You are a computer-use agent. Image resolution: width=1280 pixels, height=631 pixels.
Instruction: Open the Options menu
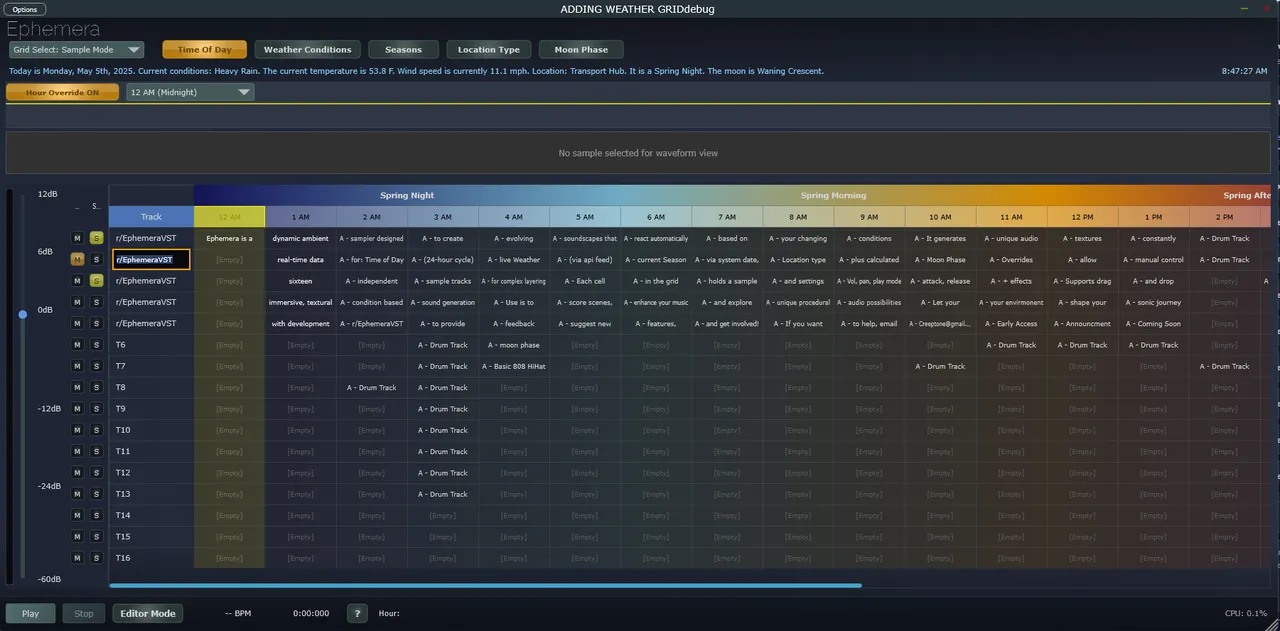pos(25,9)
